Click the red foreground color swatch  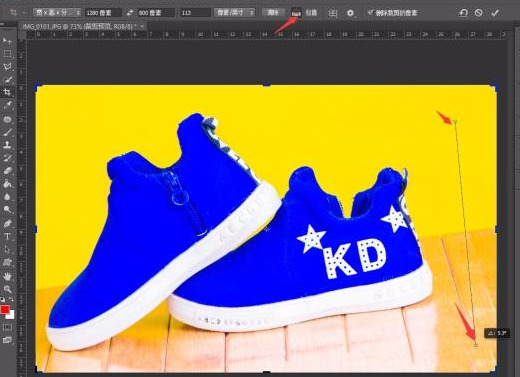coord(5,310)
